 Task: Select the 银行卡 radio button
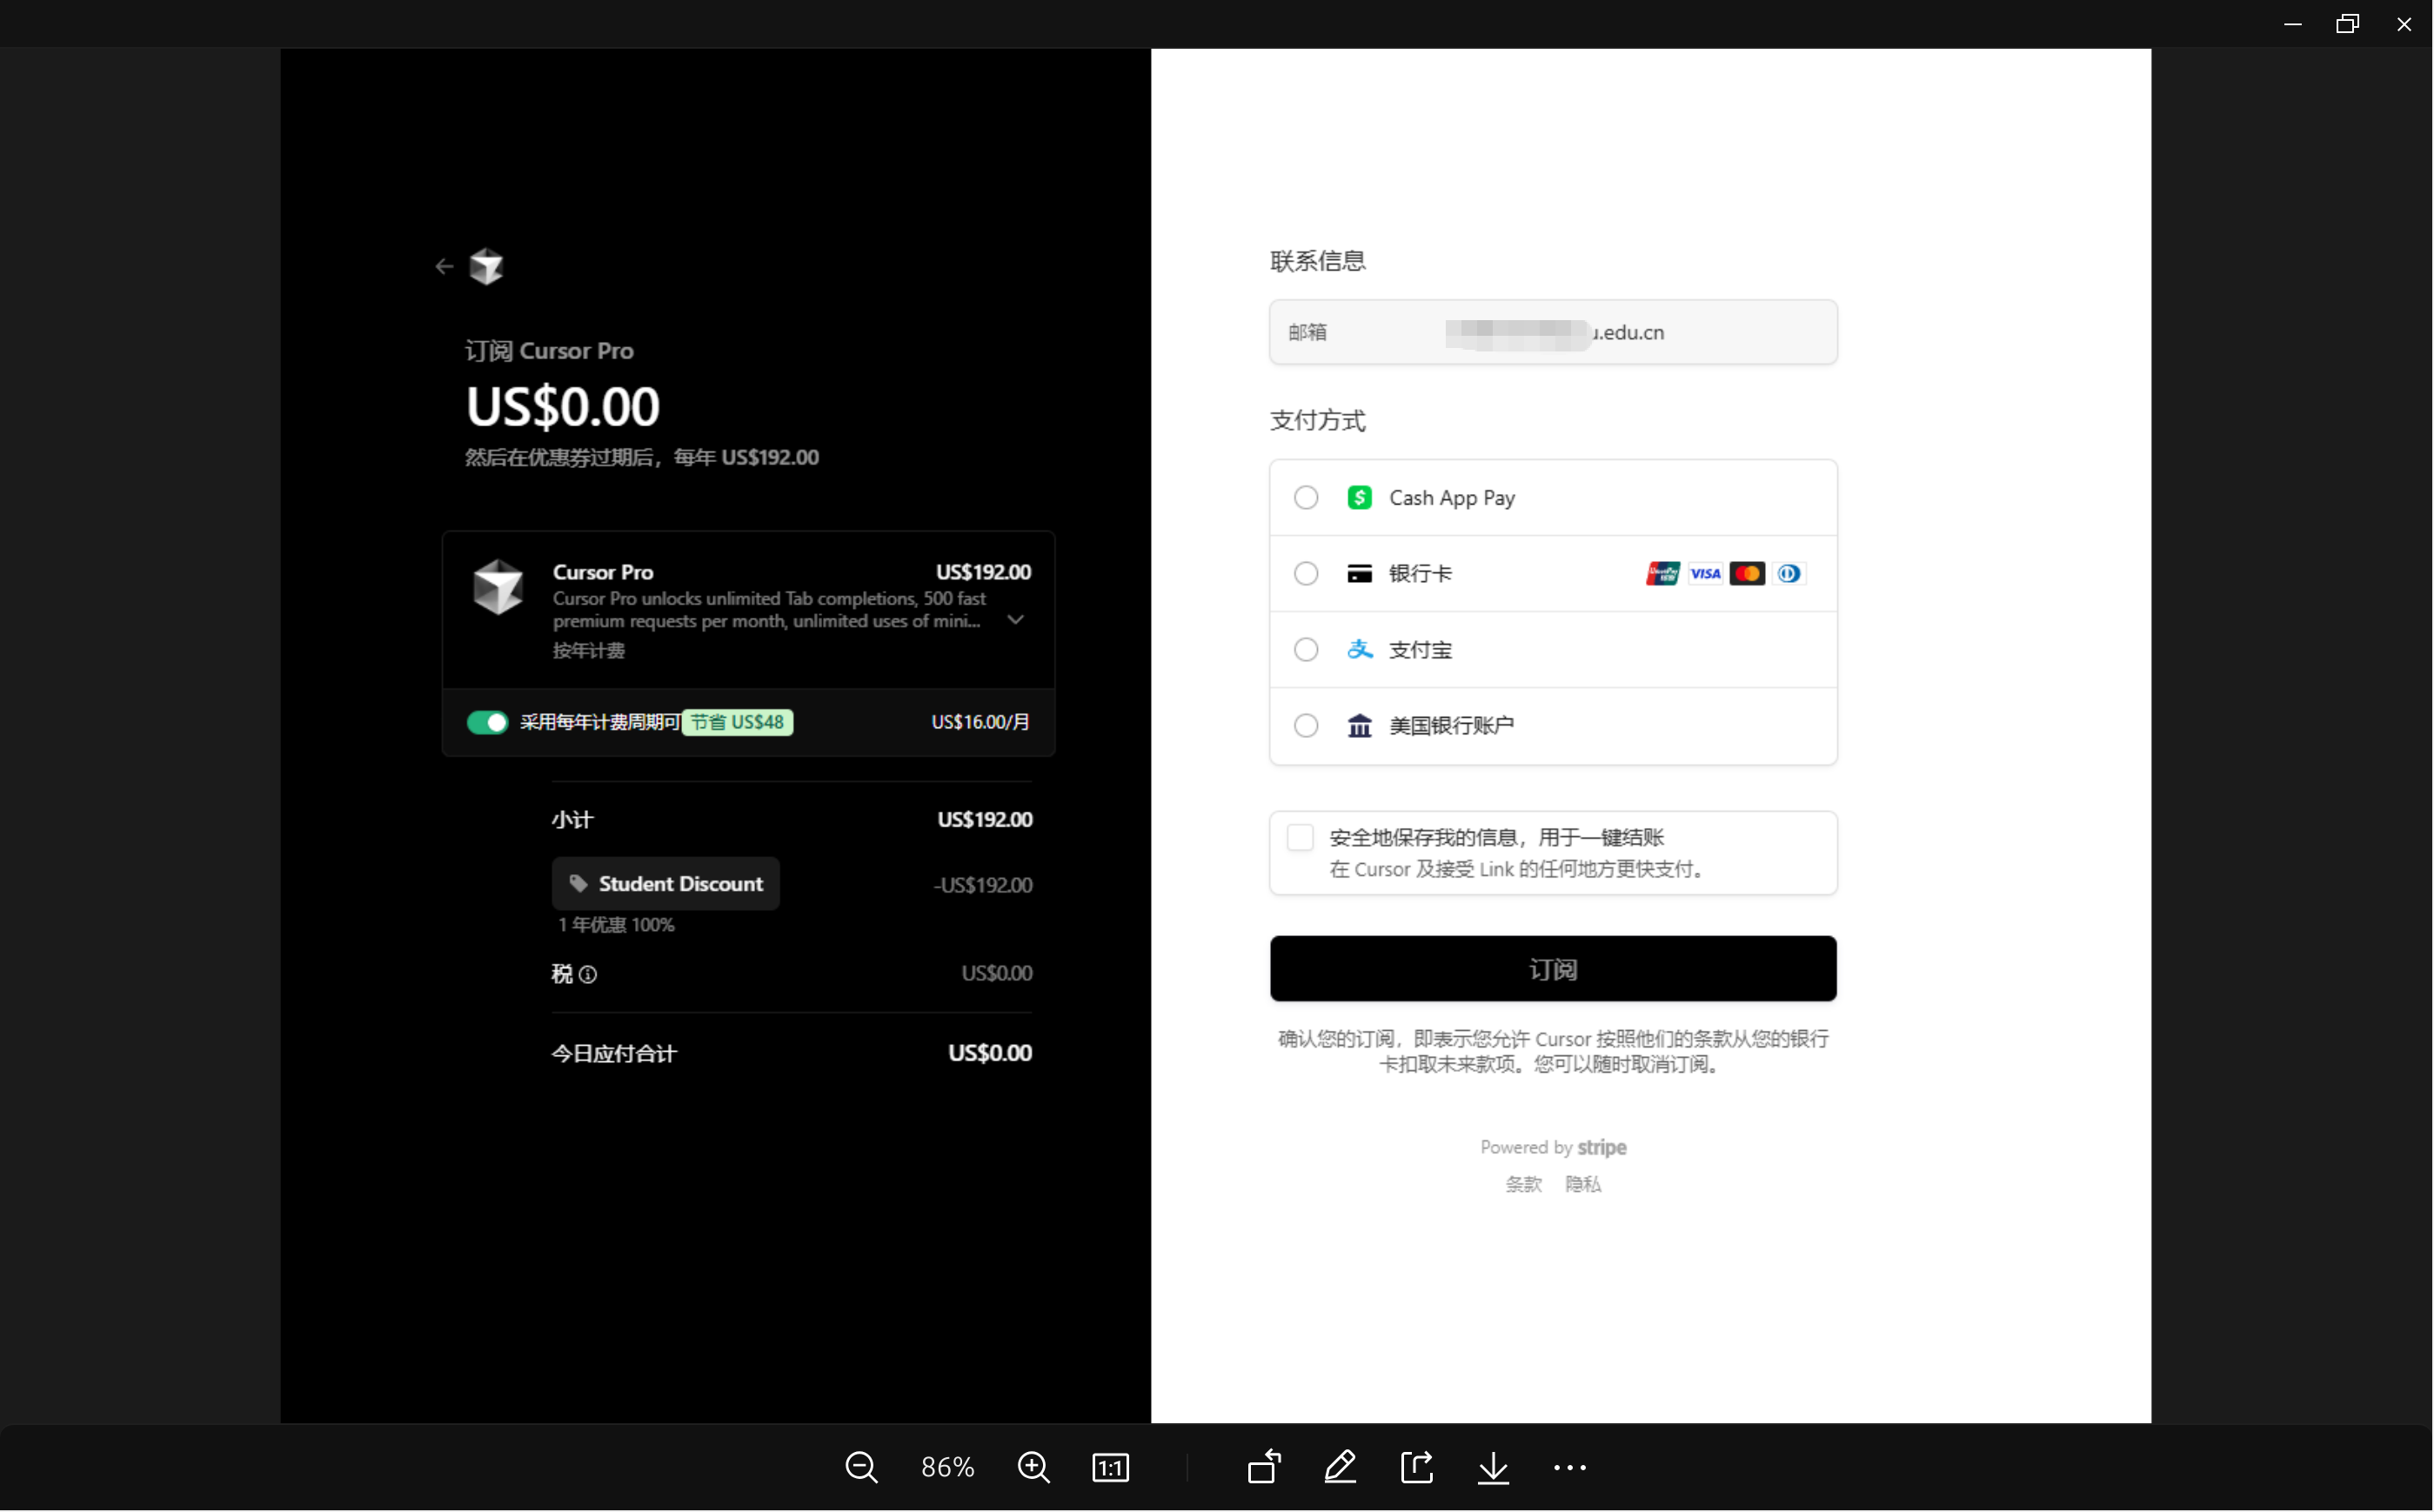pos(1306,574)
